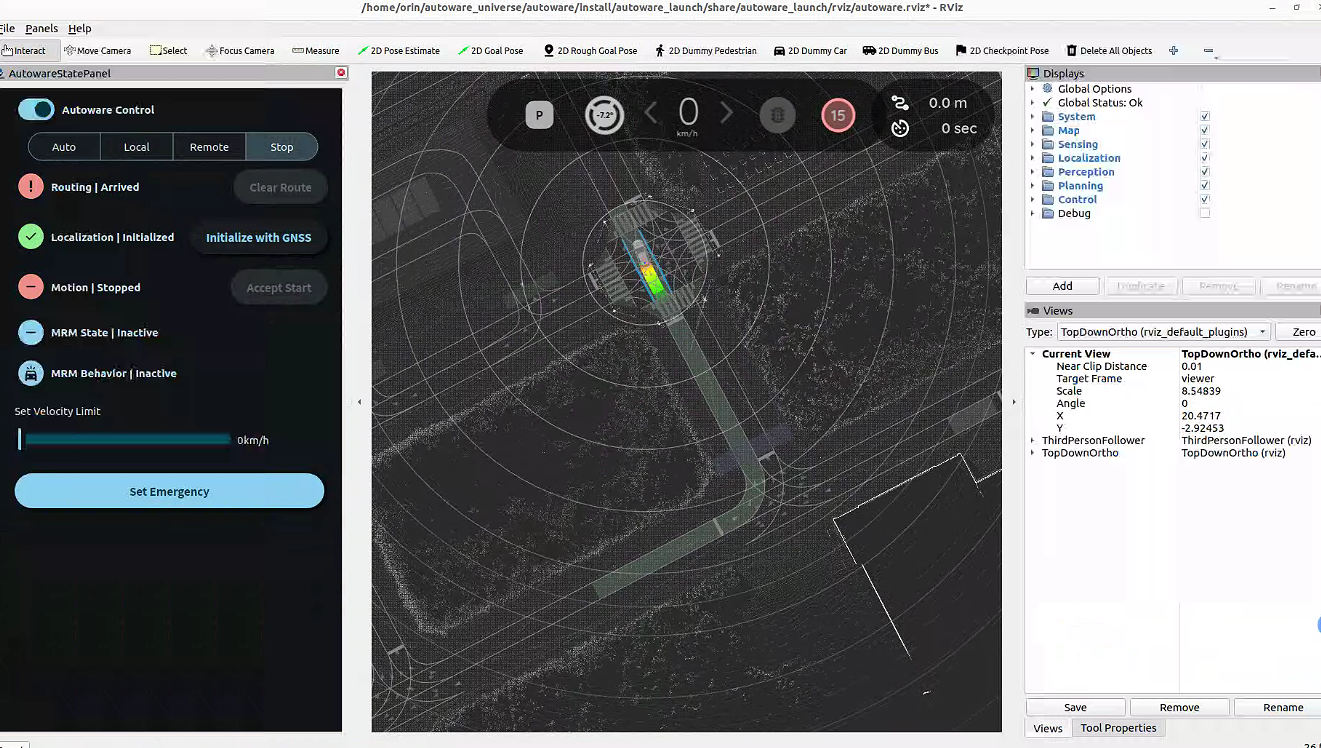The height and width of the screenshot is (748, 1321).
Task: Click the right turn signal arrow
Action: pos(727,113)
